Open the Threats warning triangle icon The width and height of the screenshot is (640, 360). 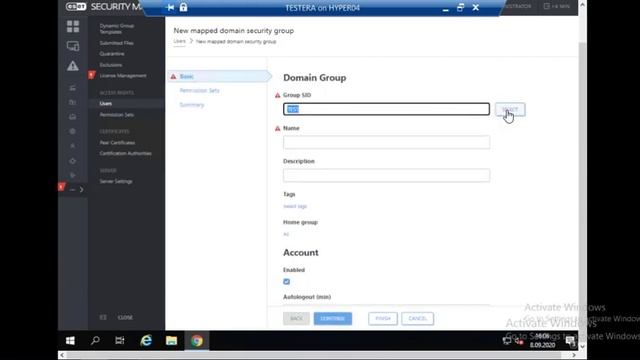tap(73, 66)
